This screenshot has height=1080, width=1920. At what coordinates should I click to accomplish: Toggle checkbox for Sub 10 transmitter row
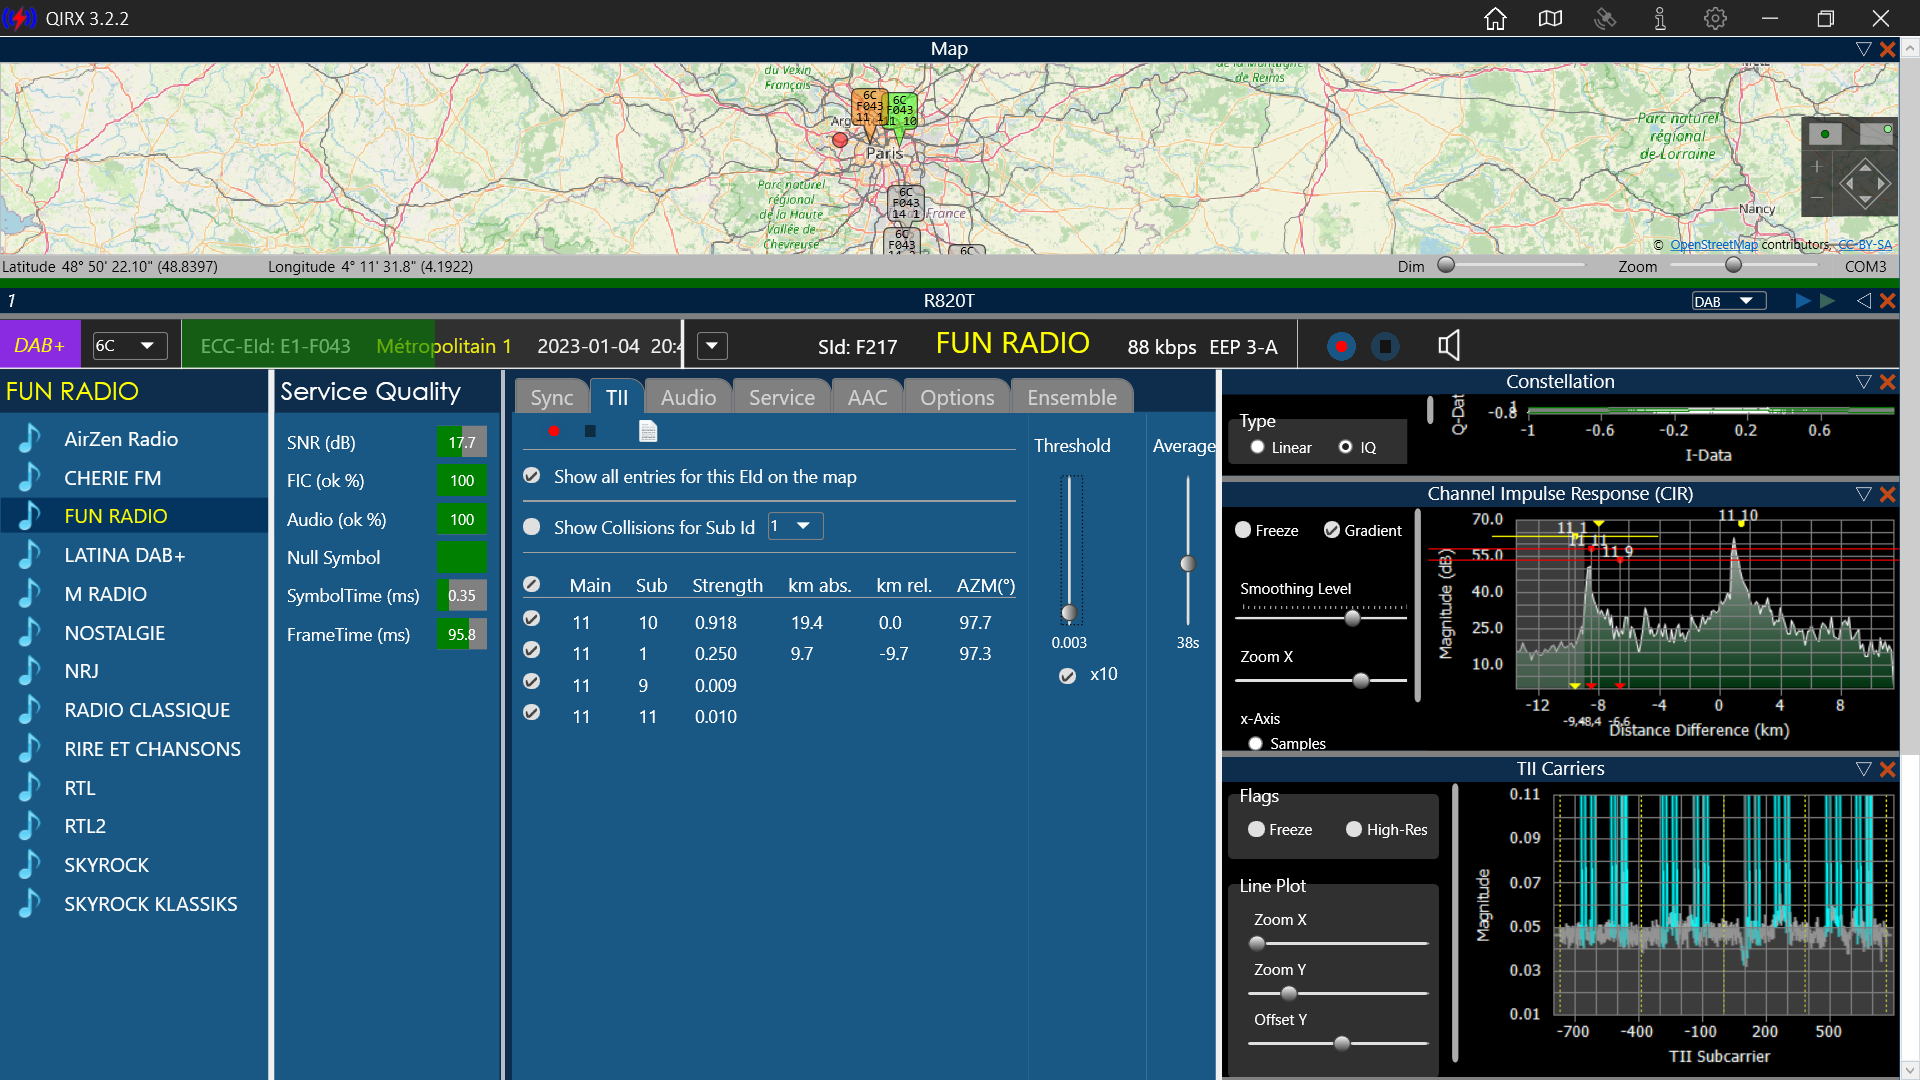532,619
